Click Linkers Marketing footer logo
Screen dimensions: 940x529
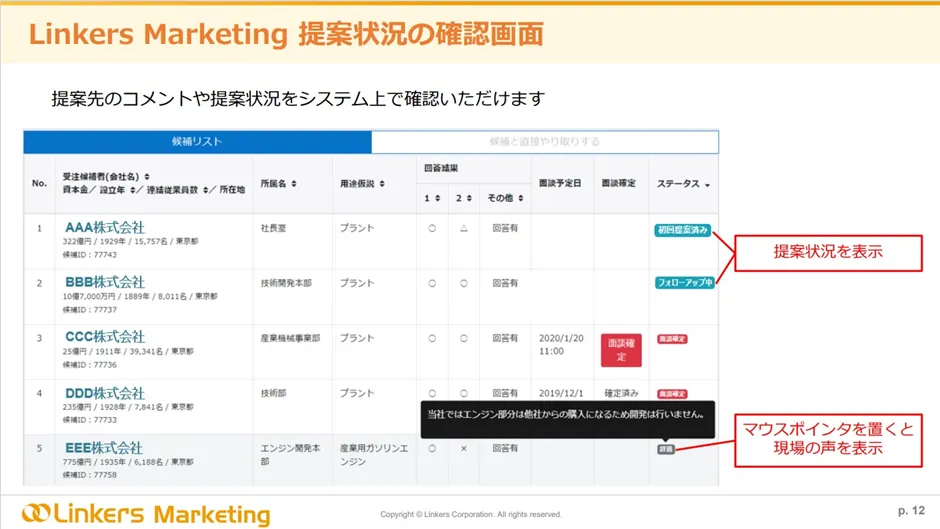click(x=146, y=514)
